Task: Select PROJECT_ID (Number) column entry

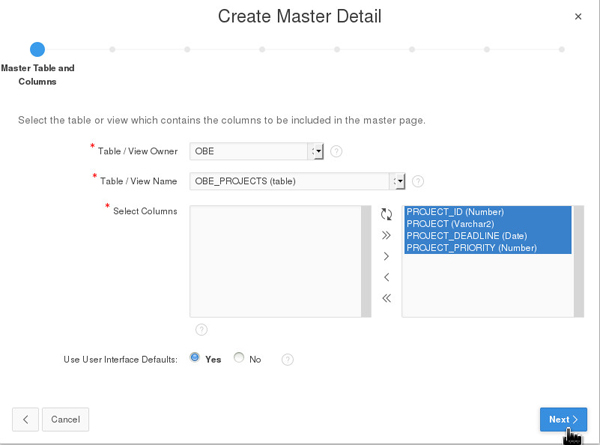Action: [x=455, y=212]
